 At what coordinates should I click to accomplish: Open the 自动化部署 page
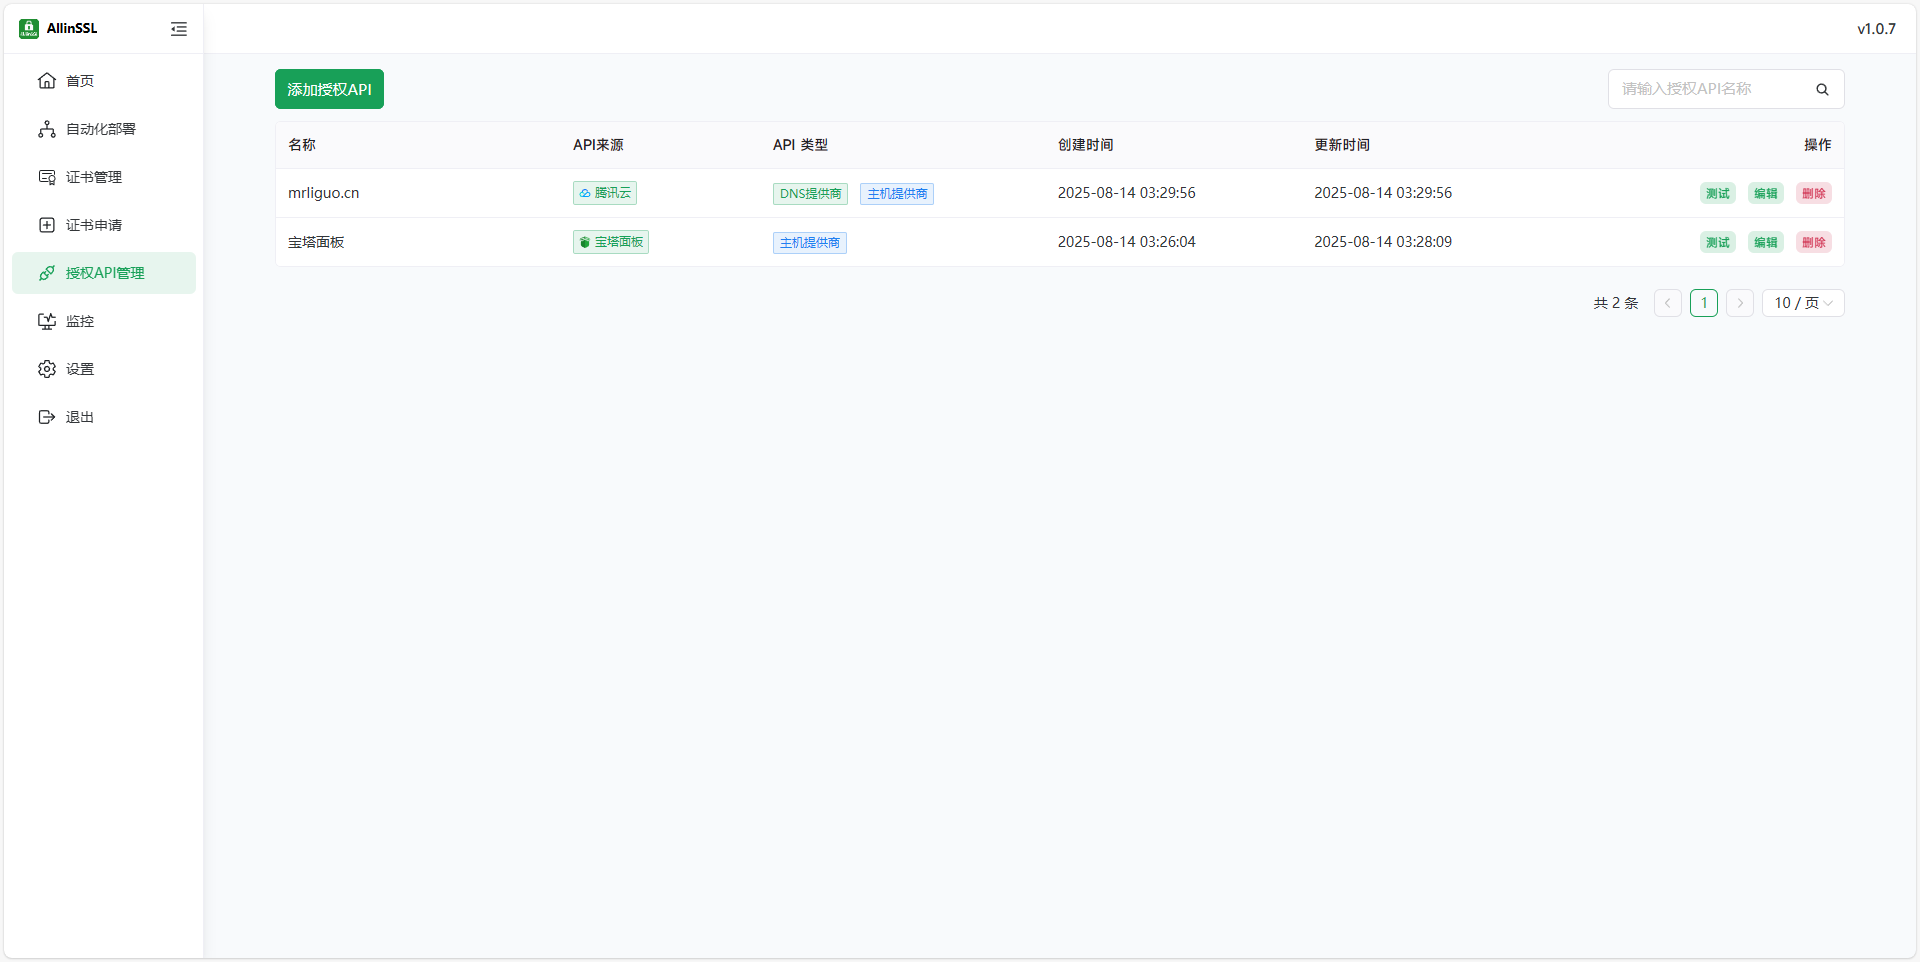(x=100, y=129)
